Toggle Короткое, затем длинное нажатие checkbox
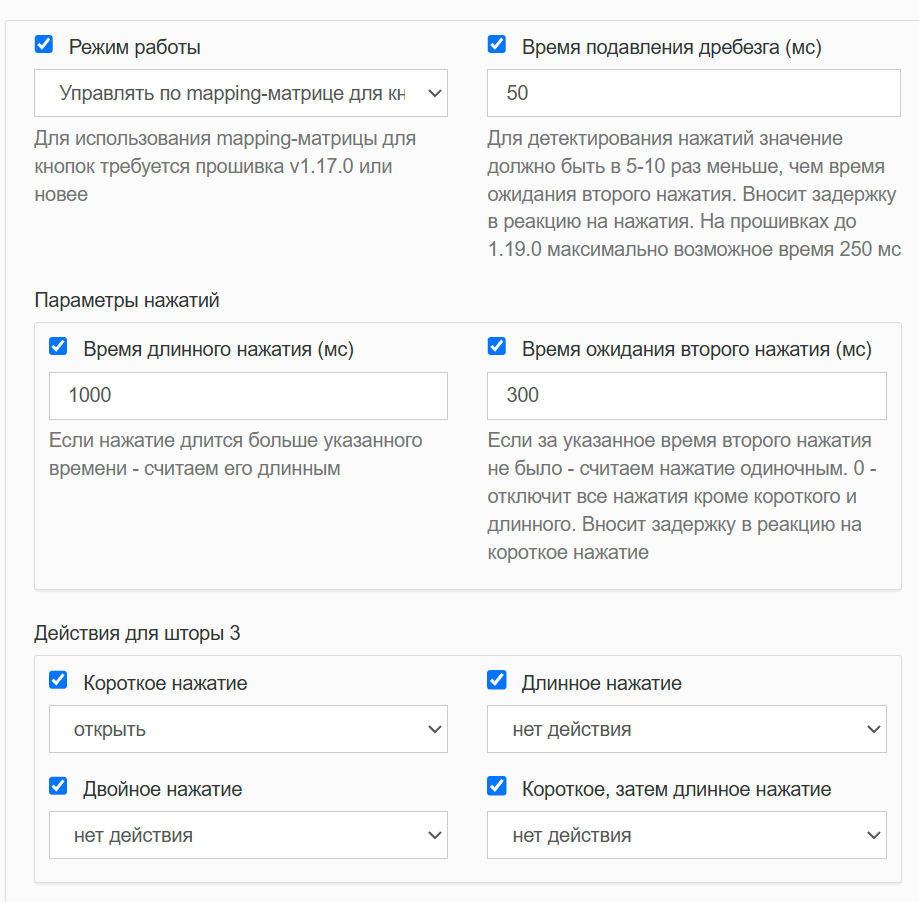 pos(497,786)
